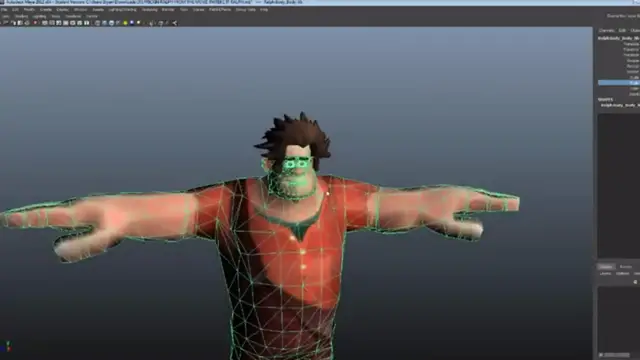This screenshot has width=640, height=360.
Task: Open the Edit menu in Channel Box
Action: point(622,31)
